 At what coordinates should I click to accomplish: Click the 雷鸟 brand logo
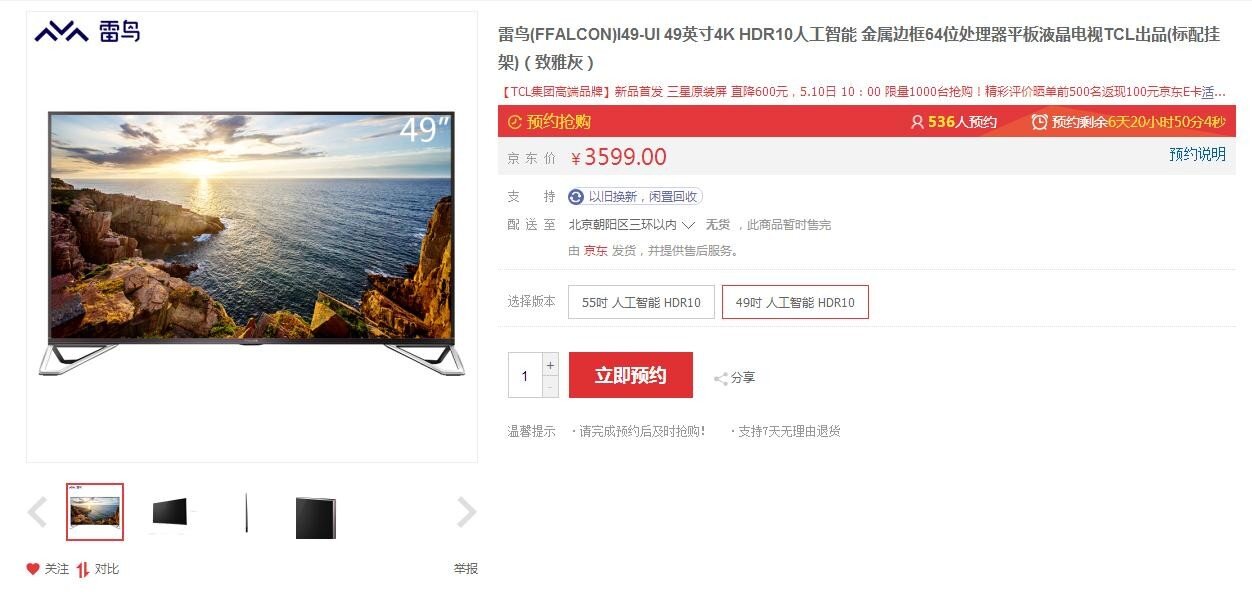click(87, 32)
